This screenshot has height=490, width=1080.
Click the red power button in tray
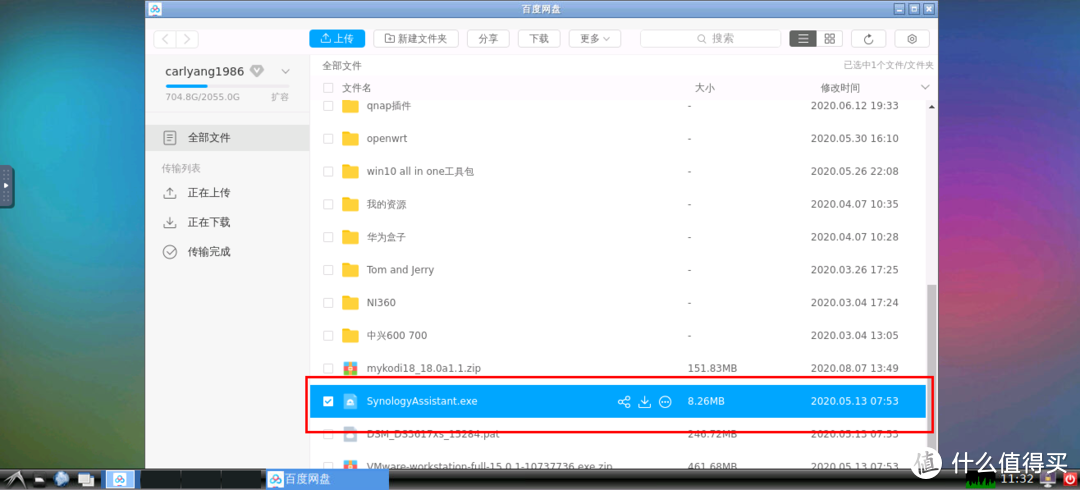pyautogui.click(x=1070, y=478)
